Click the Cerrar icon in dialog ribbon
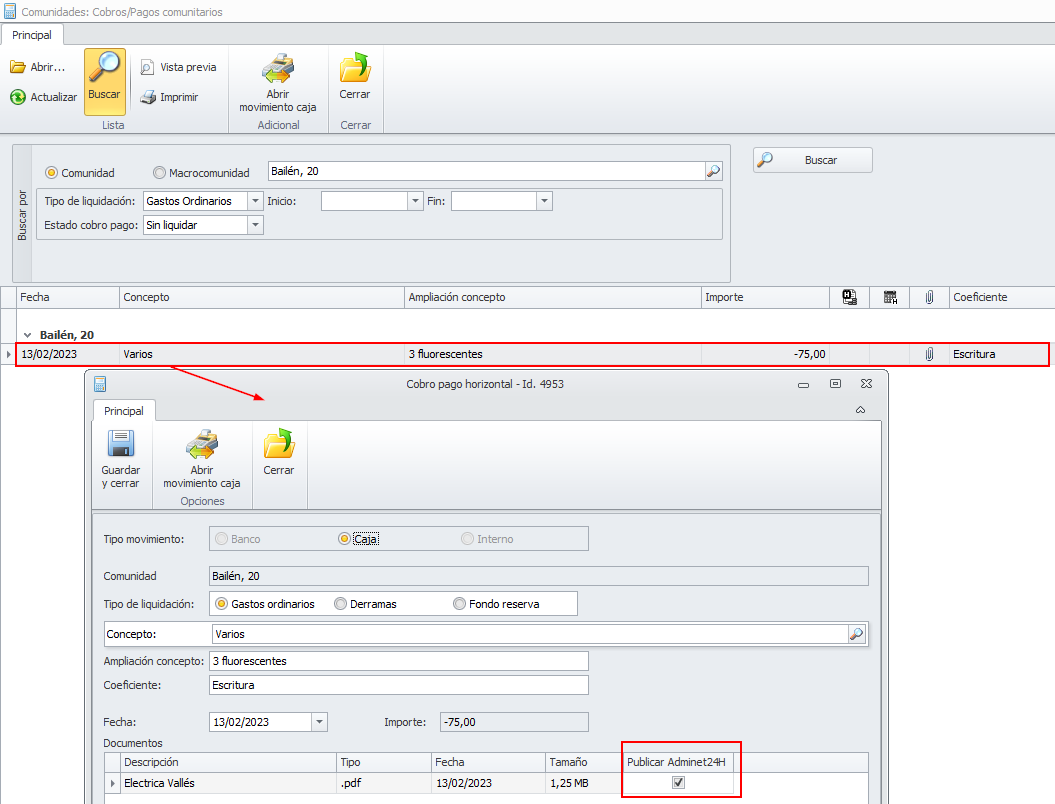The width and height of the screenshot is (1055, 804). [279, 444]
